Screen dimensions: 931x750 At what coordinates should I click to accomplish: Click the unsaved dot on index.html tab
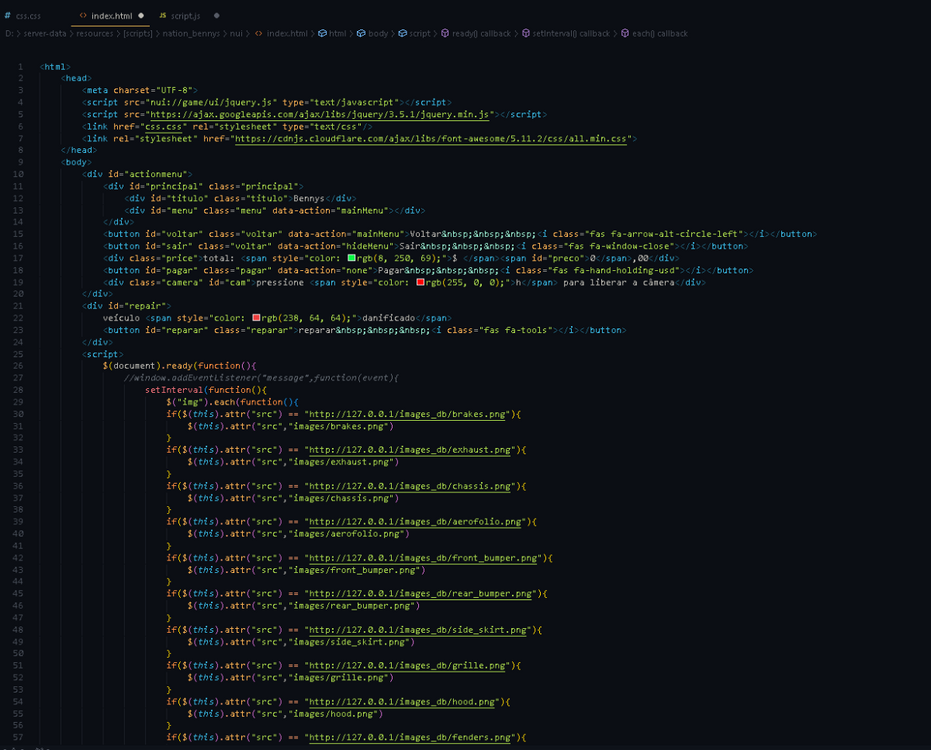coord(141,16)
